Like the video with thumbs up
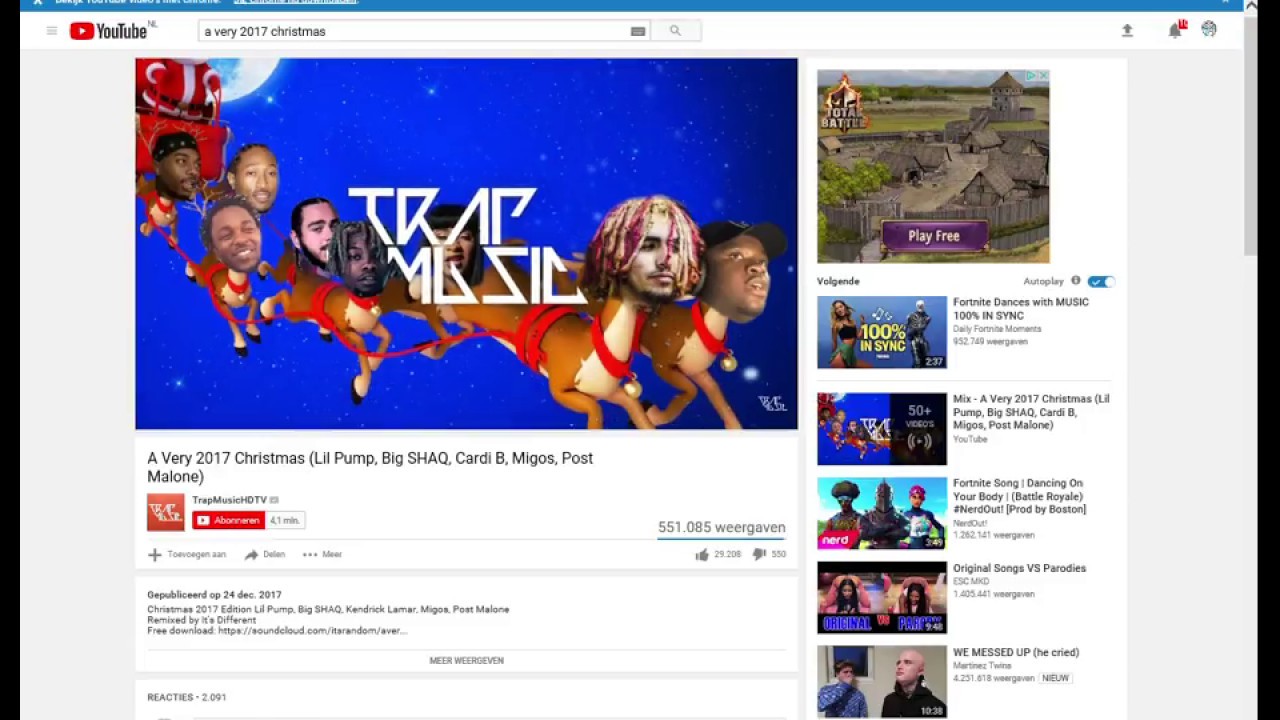 702,554
